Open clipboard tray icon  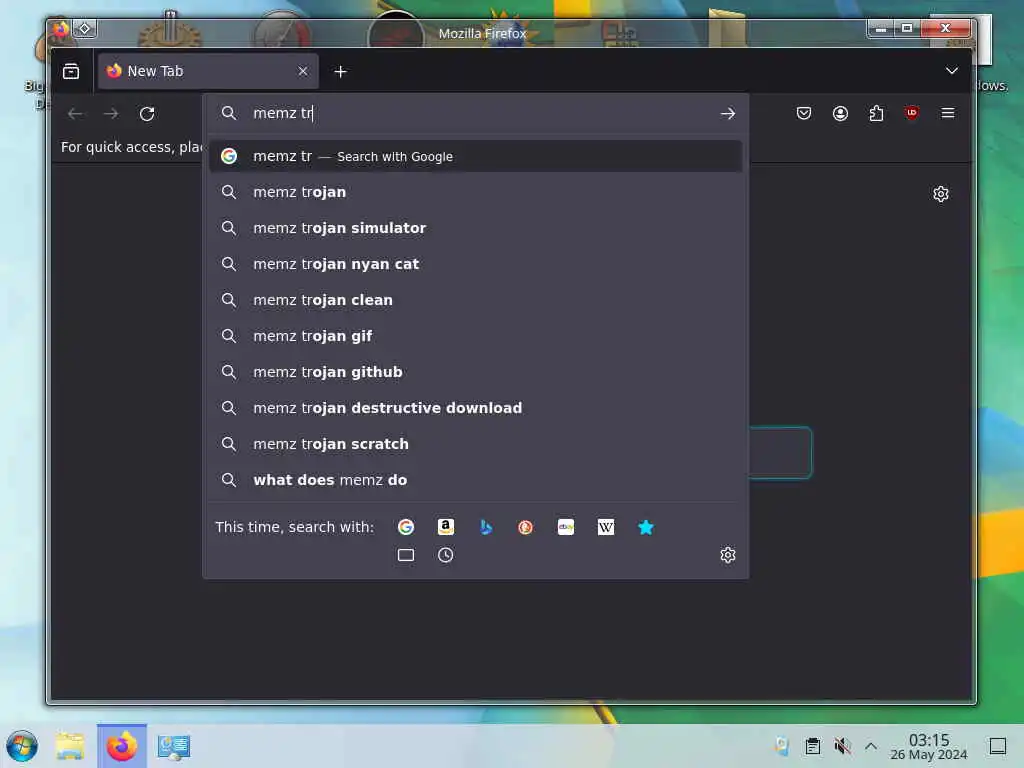[812, 746]
